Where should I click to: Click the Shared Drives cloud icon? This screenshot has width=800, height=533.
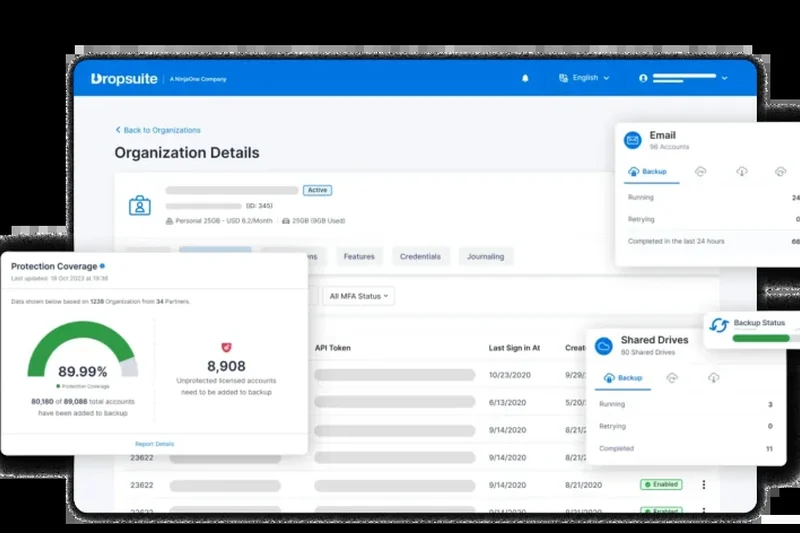click(x=604, y=346)
